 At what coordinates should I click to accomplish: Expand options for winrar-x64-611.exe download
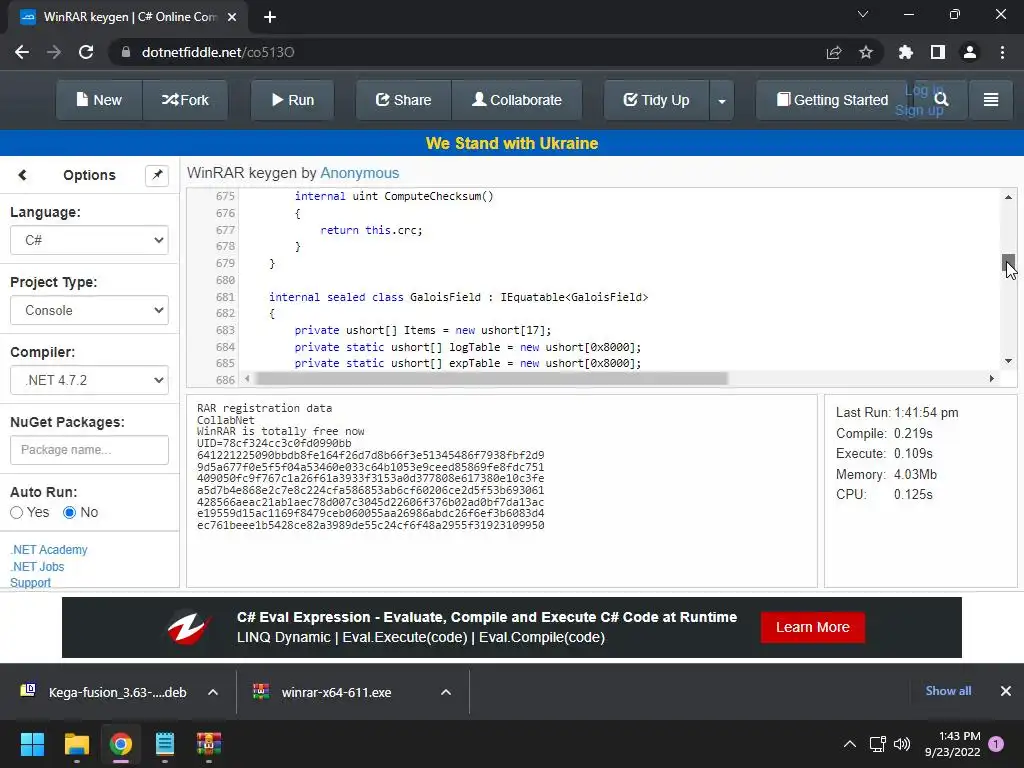tap(446, 692)
